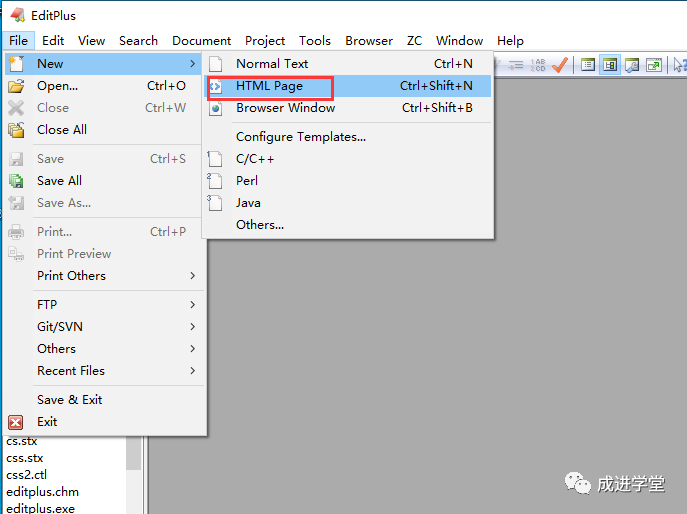The width and height of the screenshot is (687, 514).
Task: Click Exit with the red X icon
Action: click(x=105, y=422)
